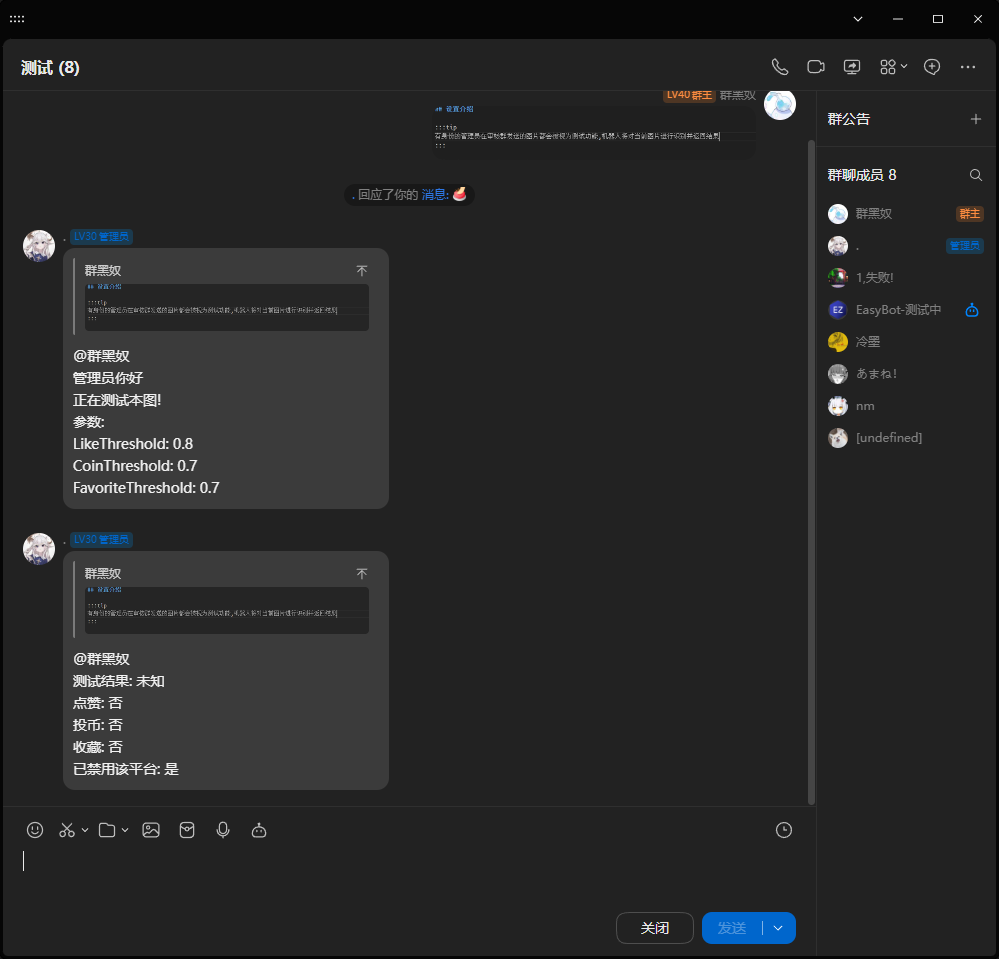Add a group announcement with plus icon
This screenshot has width=999, height=959.
[976, 119]
